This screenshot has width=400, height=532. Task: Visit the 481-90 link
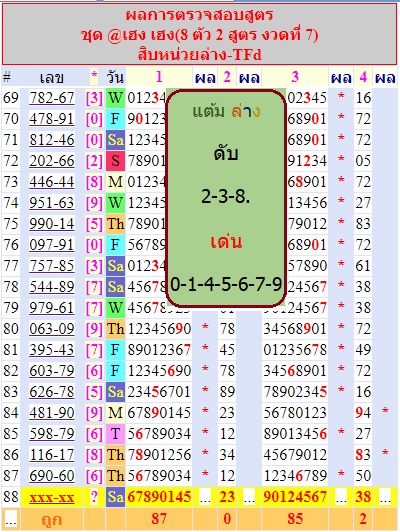52,413
